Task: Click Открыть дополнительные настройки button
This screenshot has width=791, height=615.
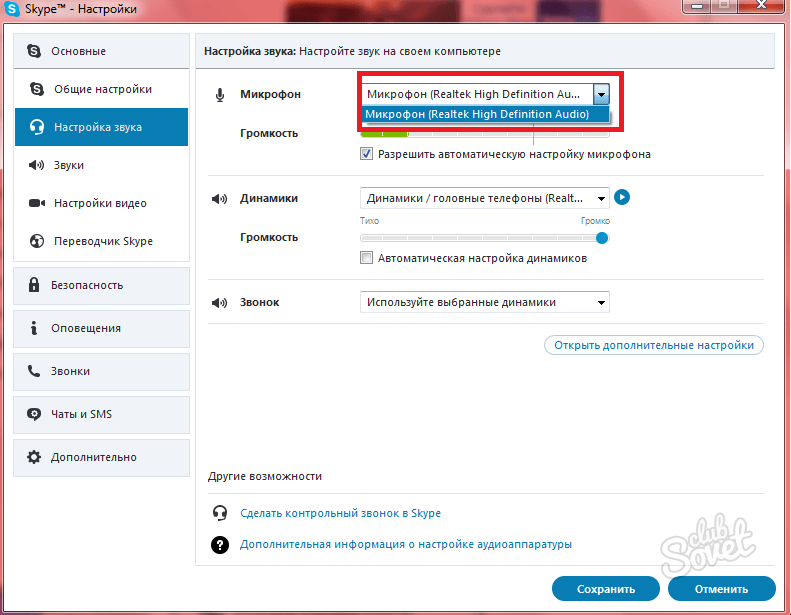Action: pos(654,345)
